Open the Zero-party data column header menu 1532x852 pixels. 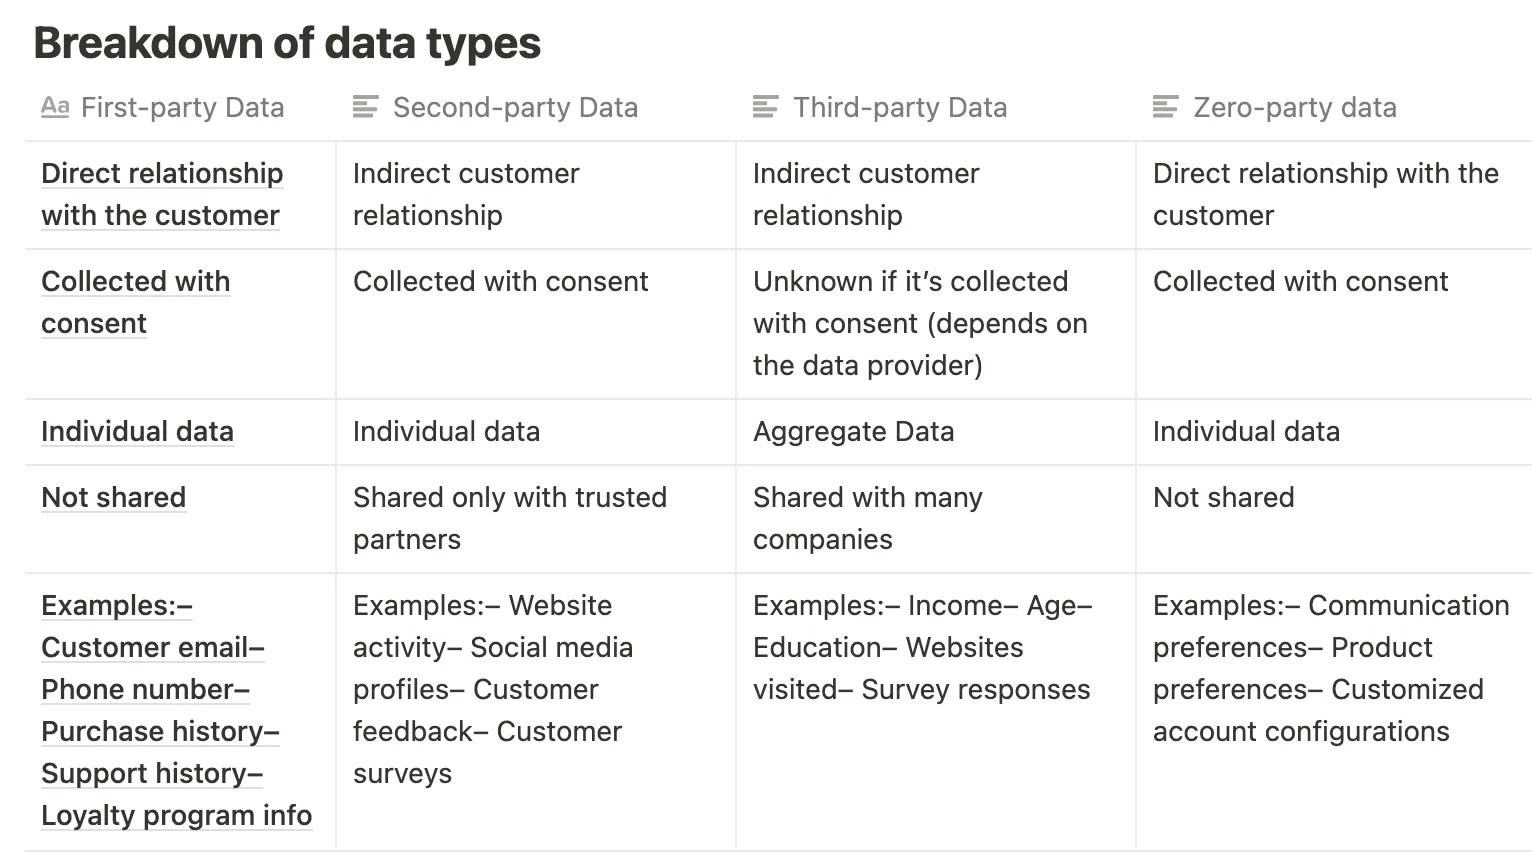coord(1334,107)
